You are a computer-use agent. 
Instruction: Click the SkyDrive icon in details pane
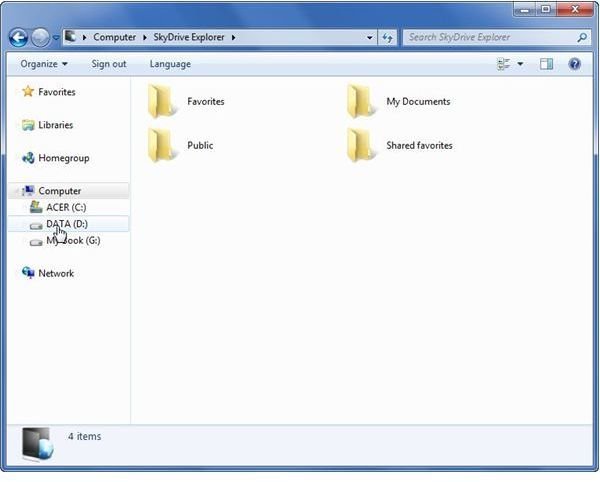37,444
